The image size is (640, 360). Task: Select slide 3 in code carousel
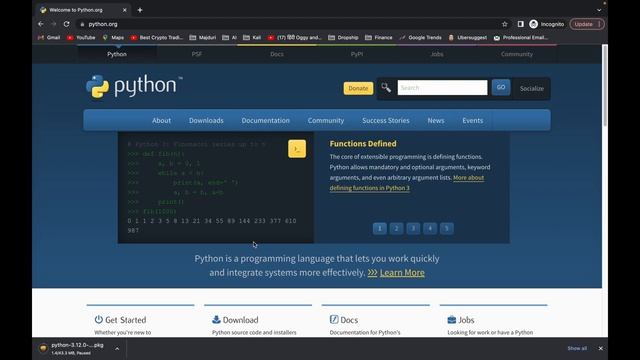[413, 228]
